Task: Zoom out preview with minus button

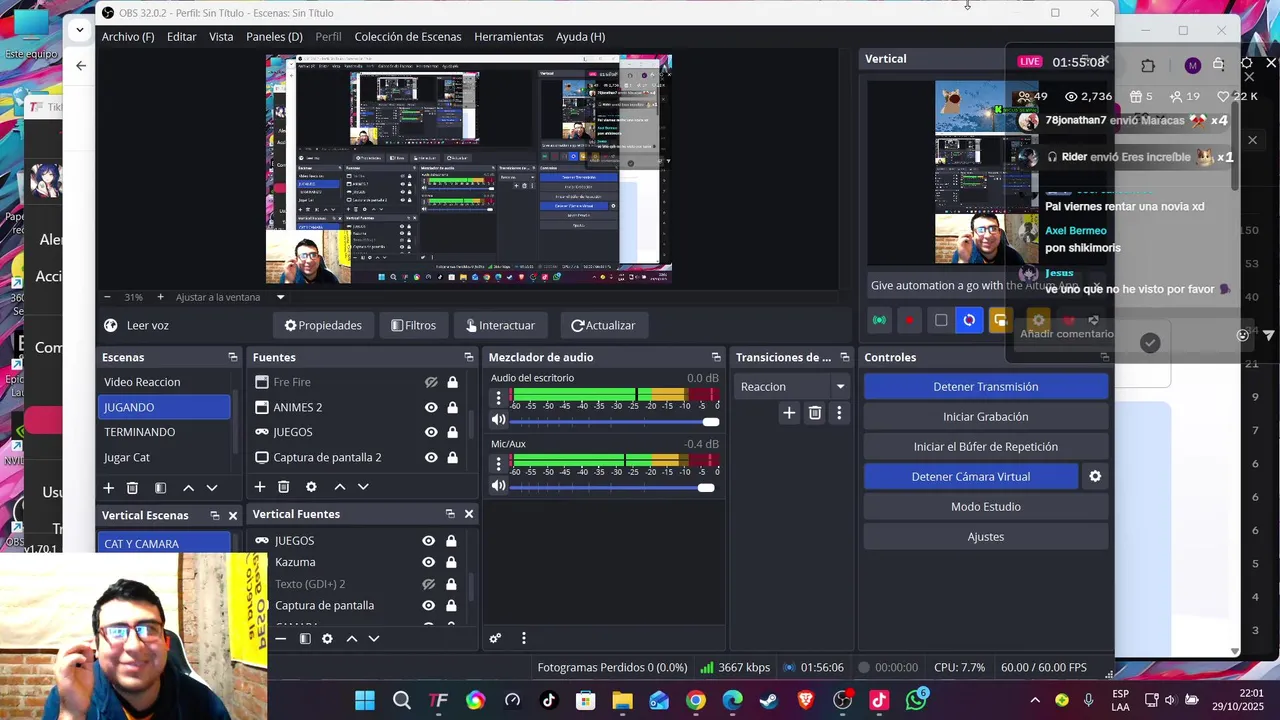Action: point(108,297)
